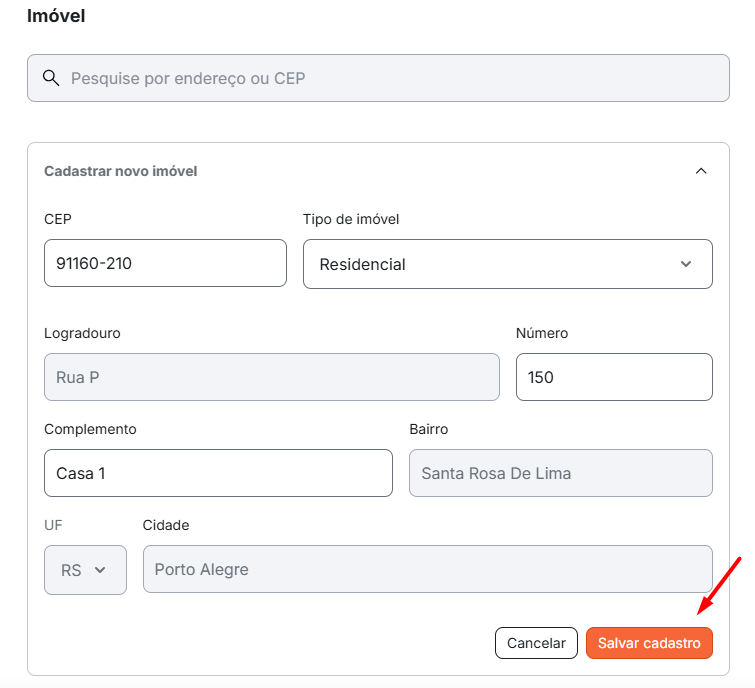Collapse the 'Cadastrar novo imóvel' section chevron
The height and width of the screenshot is (688, 755).
tap(701, 171)
